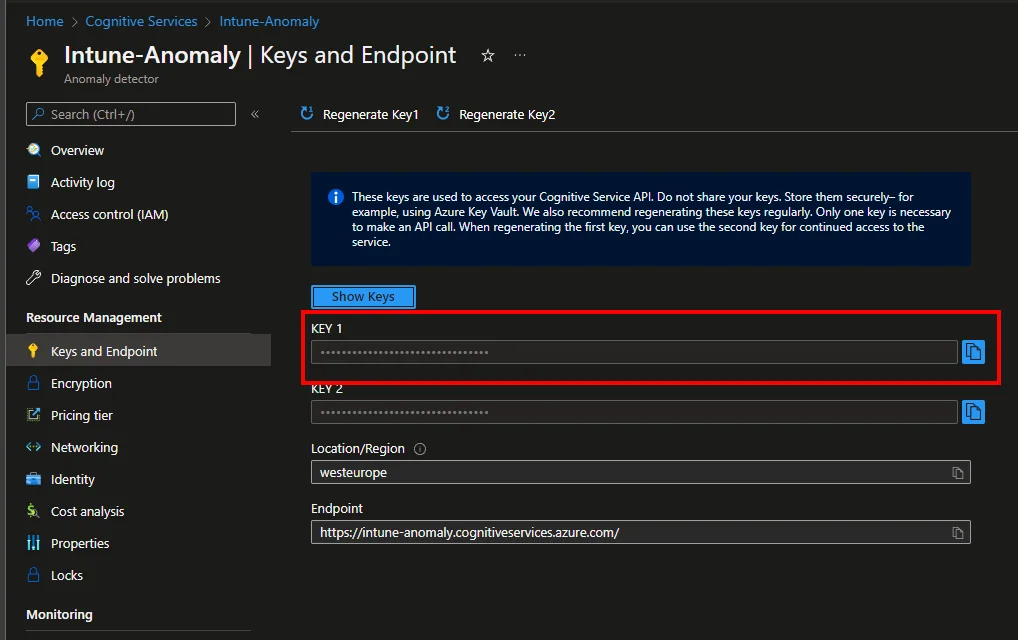Click the Access control (IAM) icon

pyautogui.click(x=34, y=214)
